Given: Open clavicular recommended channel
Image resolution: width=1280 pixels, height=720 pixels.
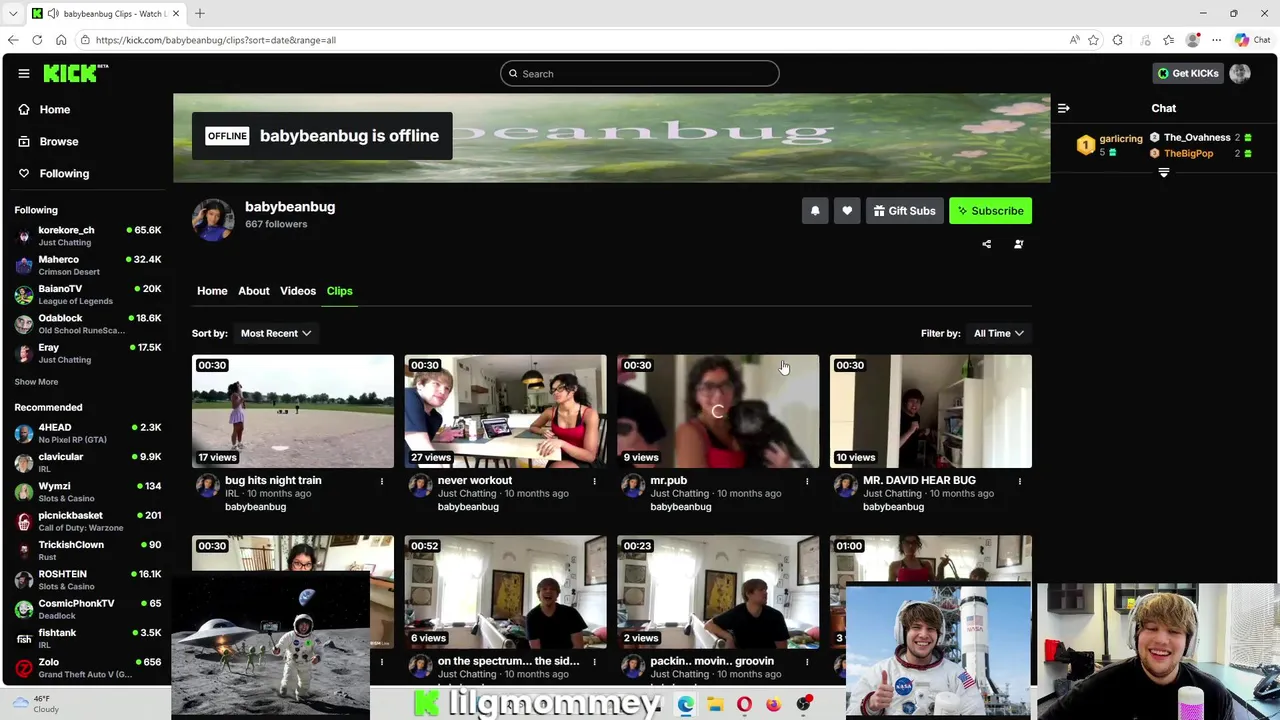Looking at the screenshot, I should pyautogui.click(x=88, y=462).
